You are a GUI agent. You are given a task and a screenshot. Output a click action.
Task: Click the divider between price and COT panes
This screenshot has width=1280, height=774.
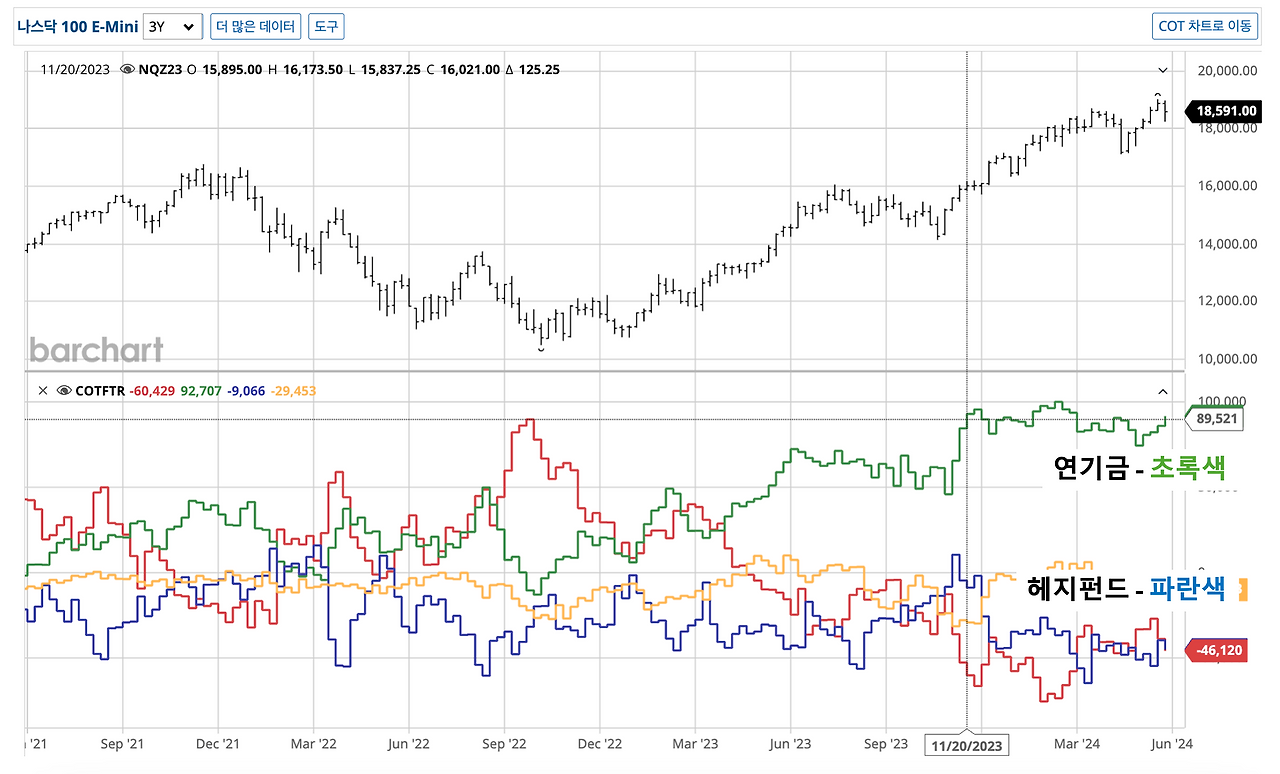tap(604, 372)
